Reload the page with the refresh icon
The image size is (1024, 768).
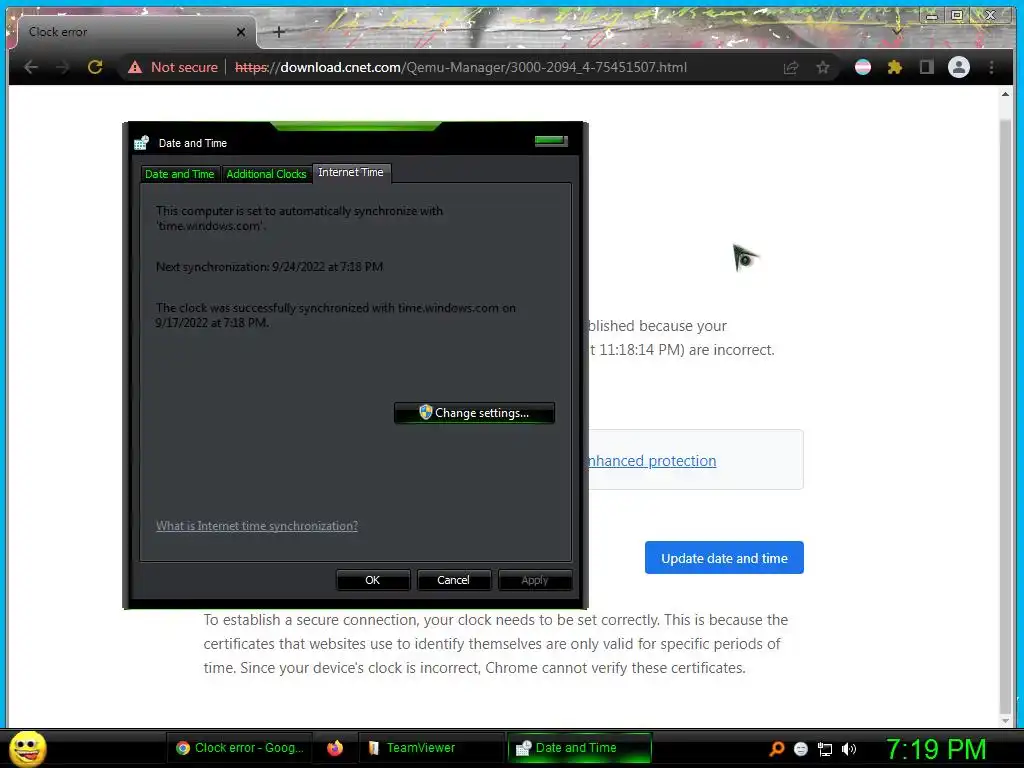point(95,67)
